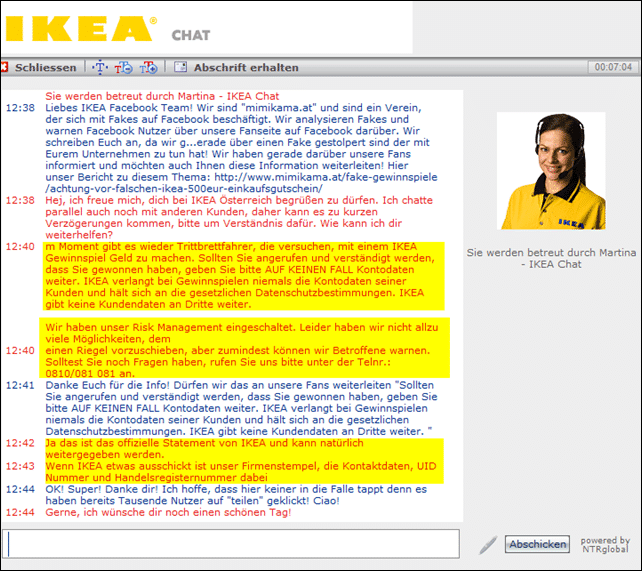Screen dimensions: 642x571
Task: Click the message about Risk Management eingeschaltet
Action: pyautogui.click(x=244, y=348)
